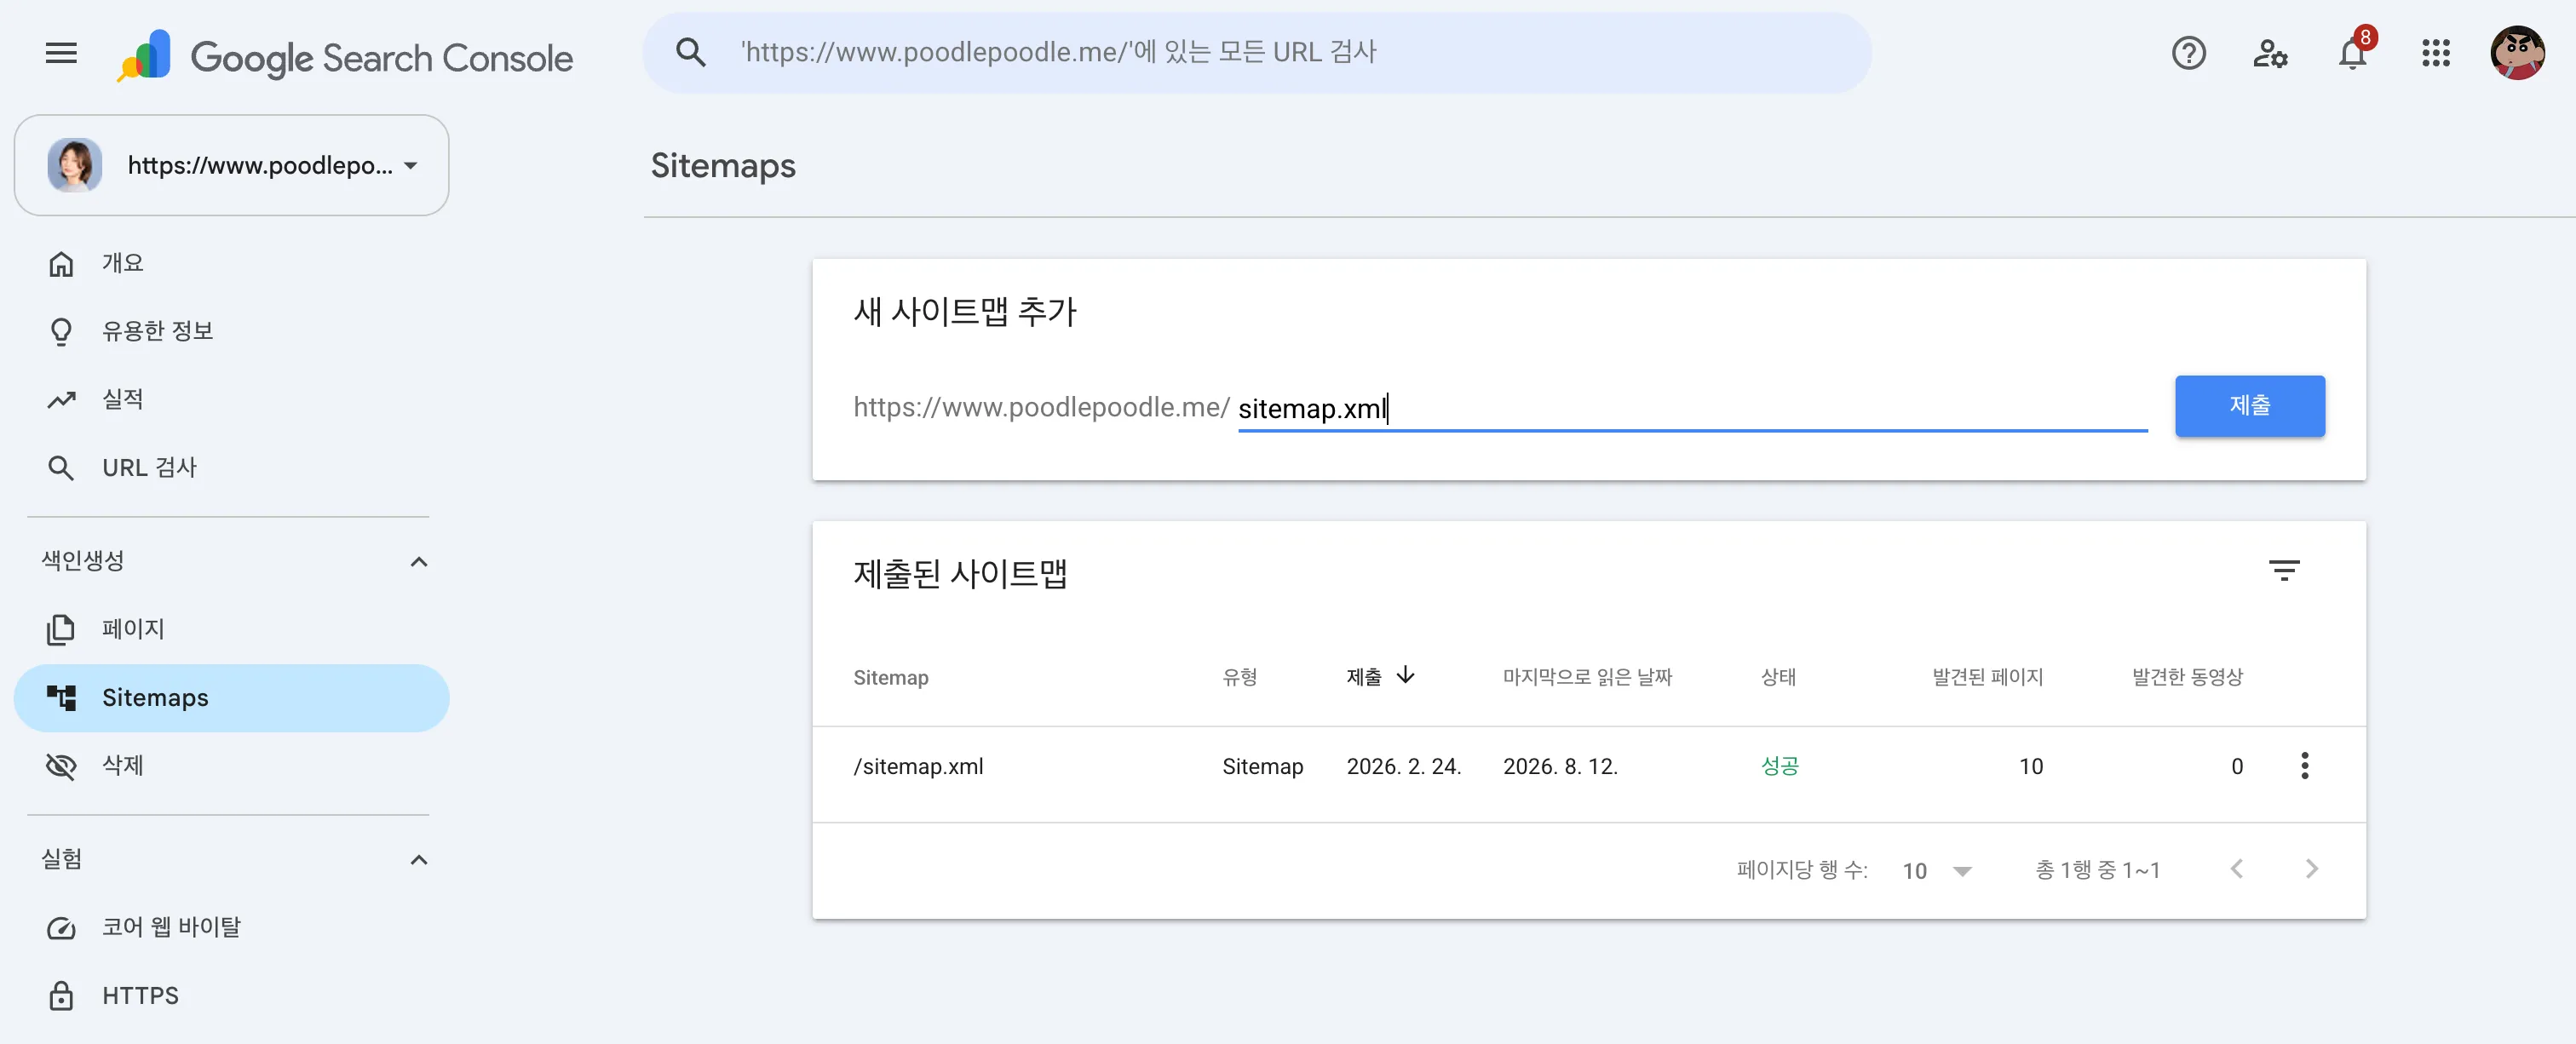The image size is (2576, 1044).
Task: Open filter icon for submitted sitemaps
Action: click(x=2283, y=571)
